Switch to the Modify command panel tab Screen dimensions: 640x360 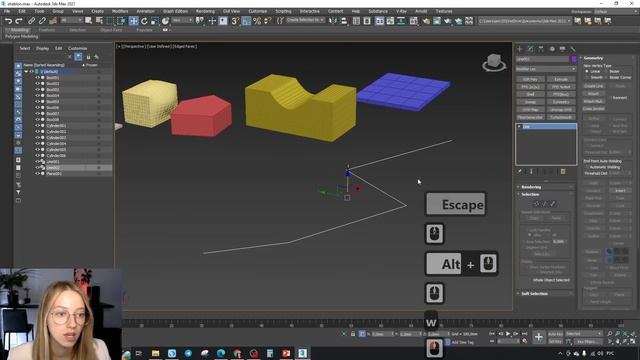pos(530,49)
